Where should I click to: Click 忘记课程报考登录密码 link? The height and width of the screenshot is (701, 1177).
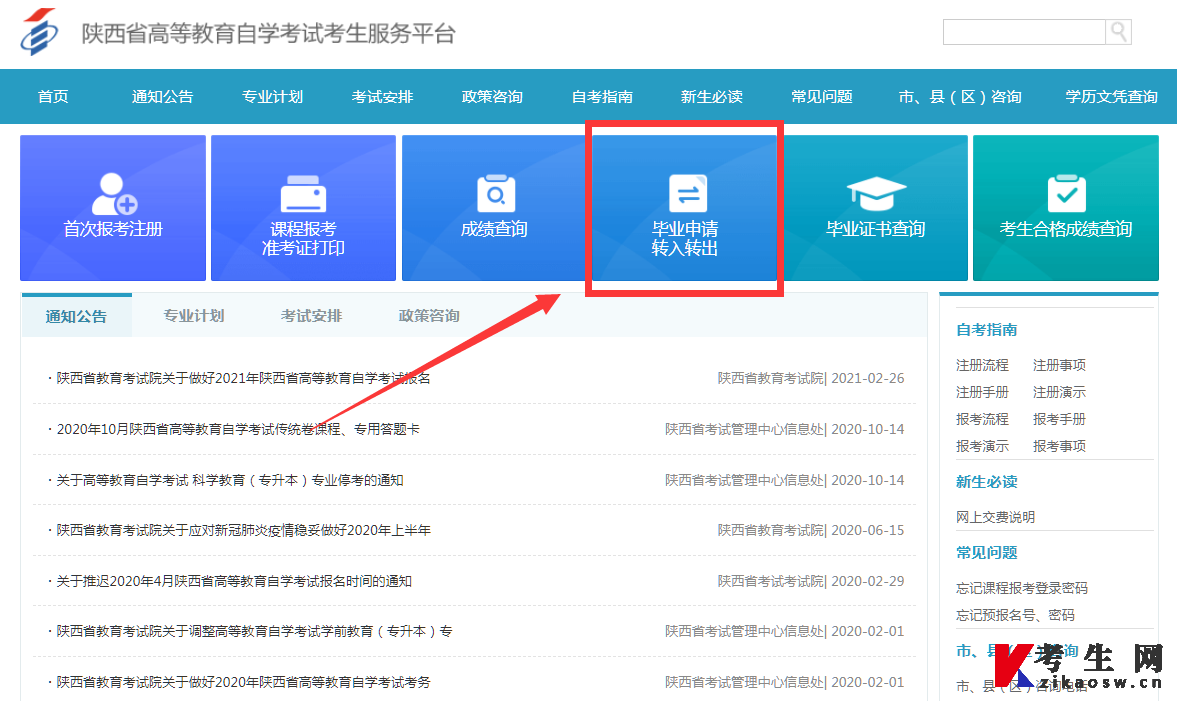[1021, 588]
